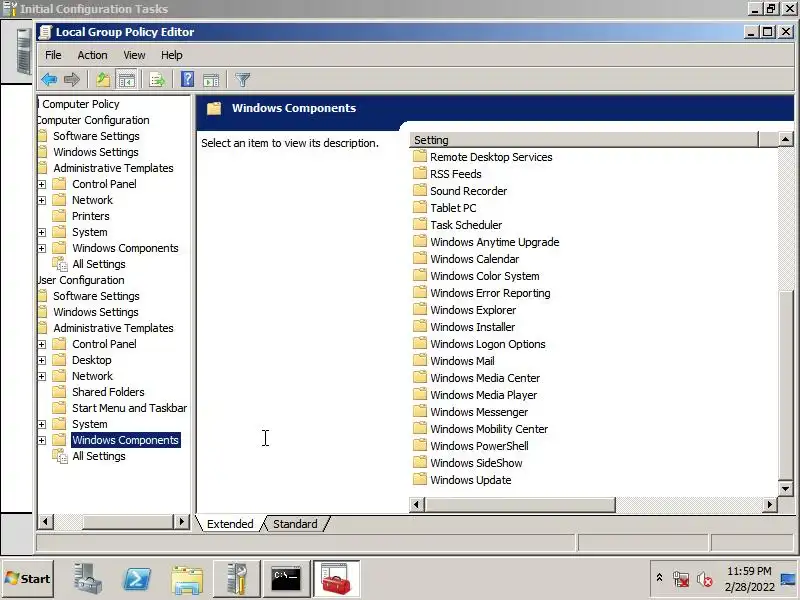Click the Setting column header
800x600 pixels.
584,140
